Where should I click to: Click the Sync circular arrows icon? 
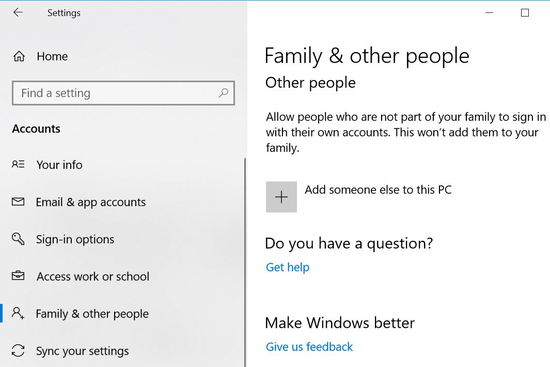coord(18,351)
